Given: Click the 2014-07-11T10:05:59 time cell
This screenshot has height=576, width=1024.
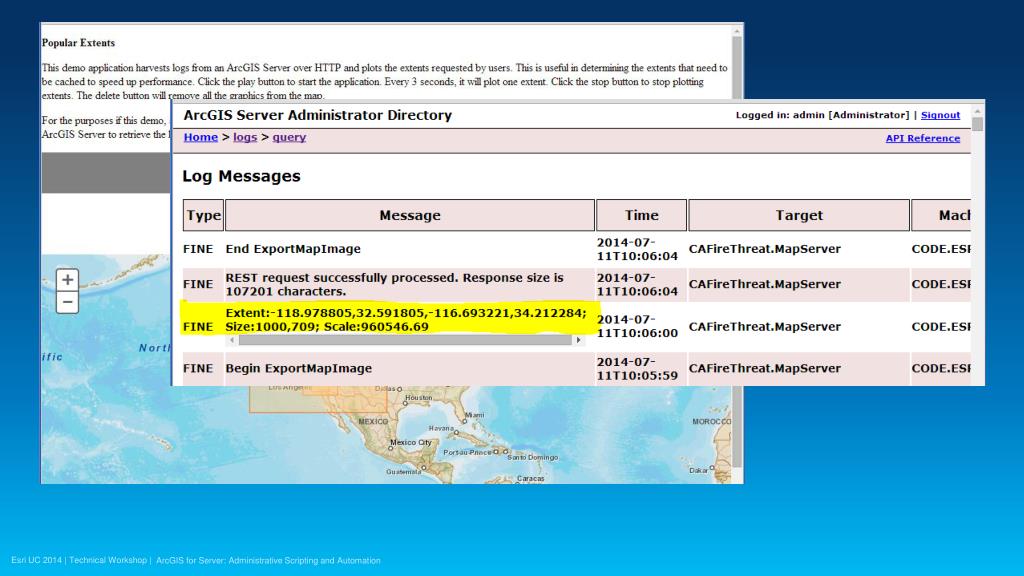Looking at the screenshot, I should [x=637, y=369].
